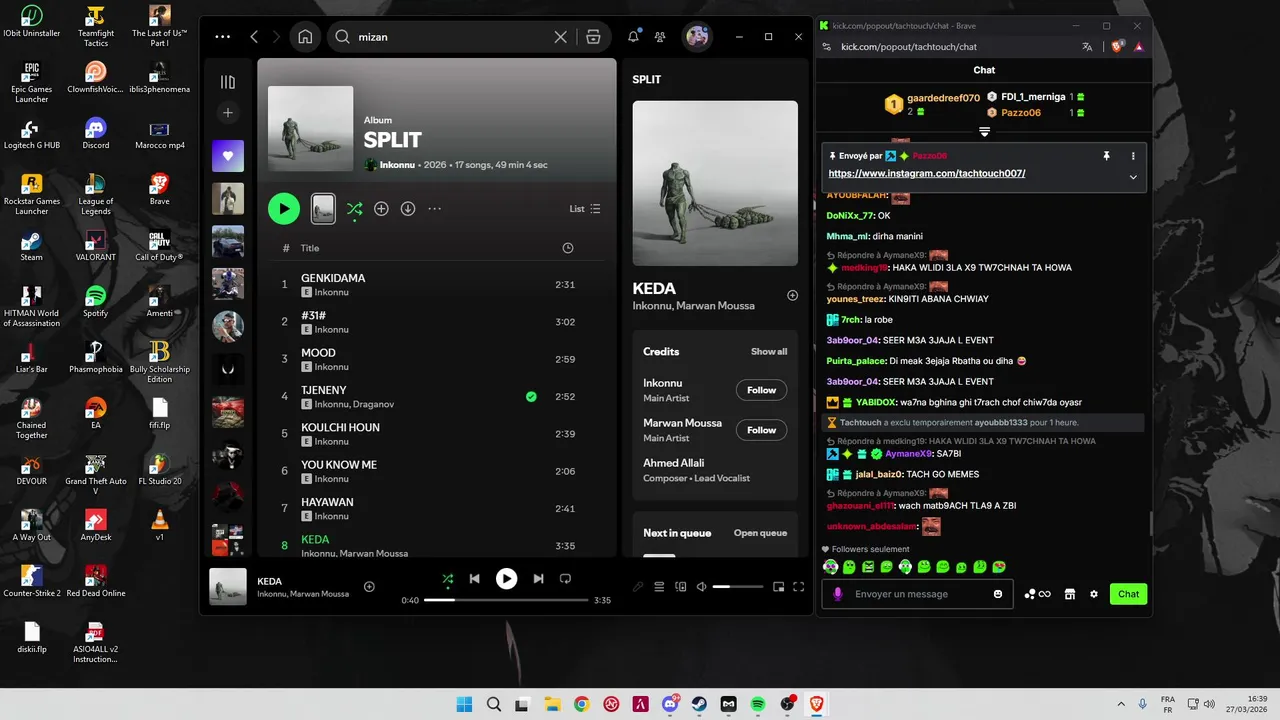
Task: Go back with Spotify's back arrow
Action: 254,37
